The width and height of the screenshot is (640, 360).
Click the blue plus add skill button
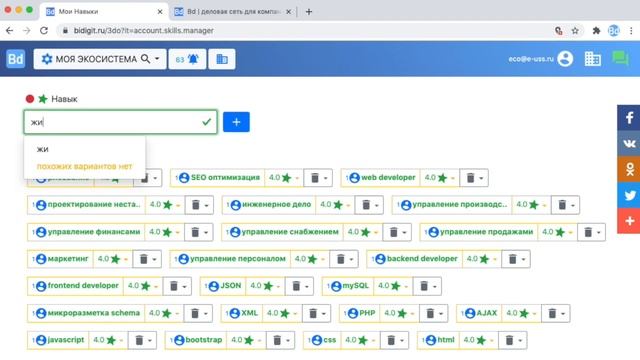coord(236,122)
